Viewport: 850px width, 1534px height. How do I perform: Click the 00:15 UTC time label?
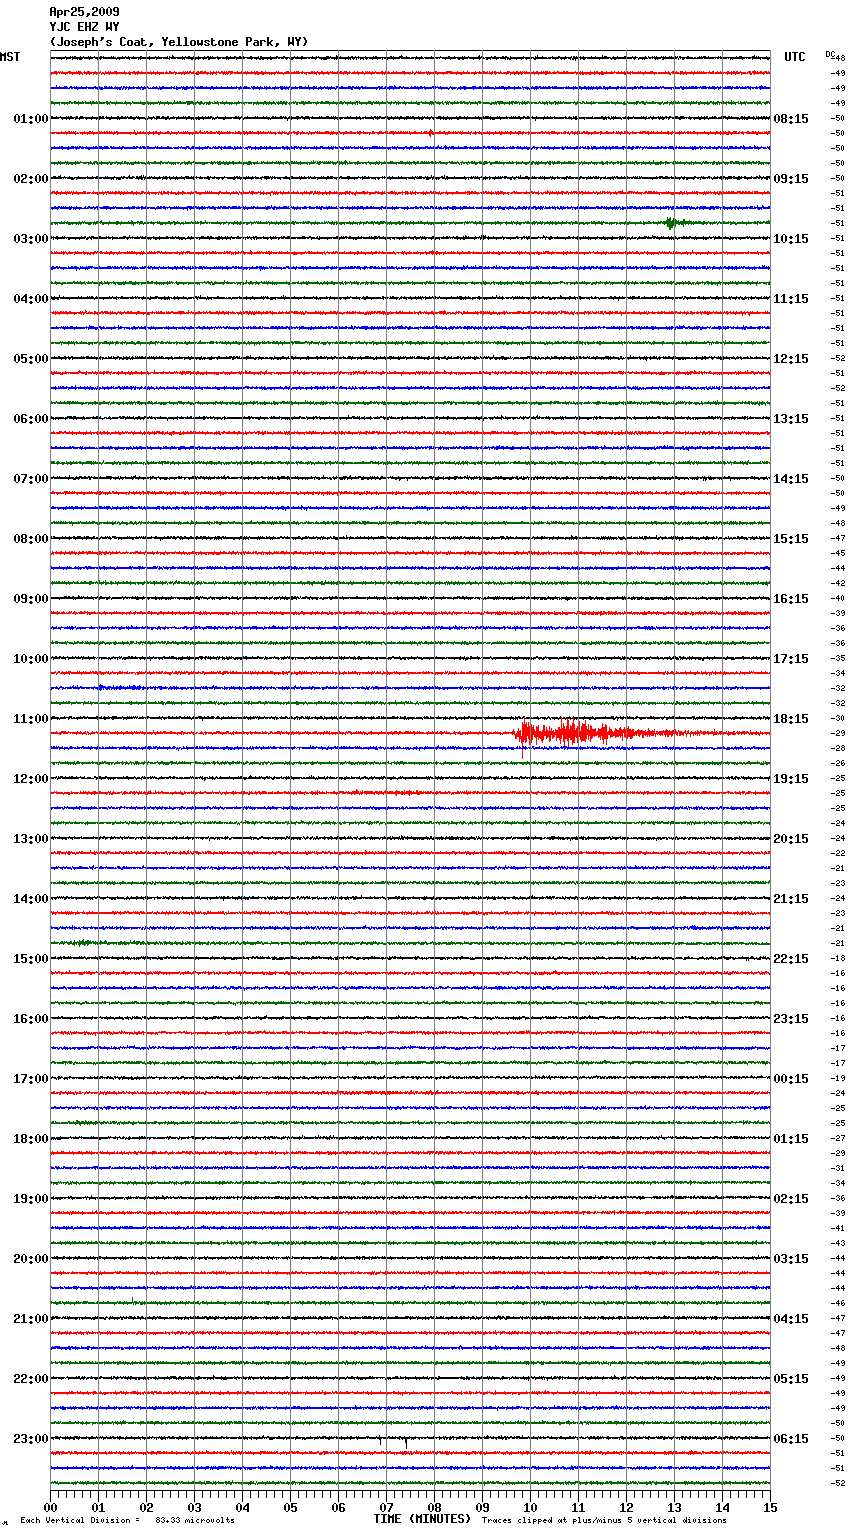tap(791, 1079)
